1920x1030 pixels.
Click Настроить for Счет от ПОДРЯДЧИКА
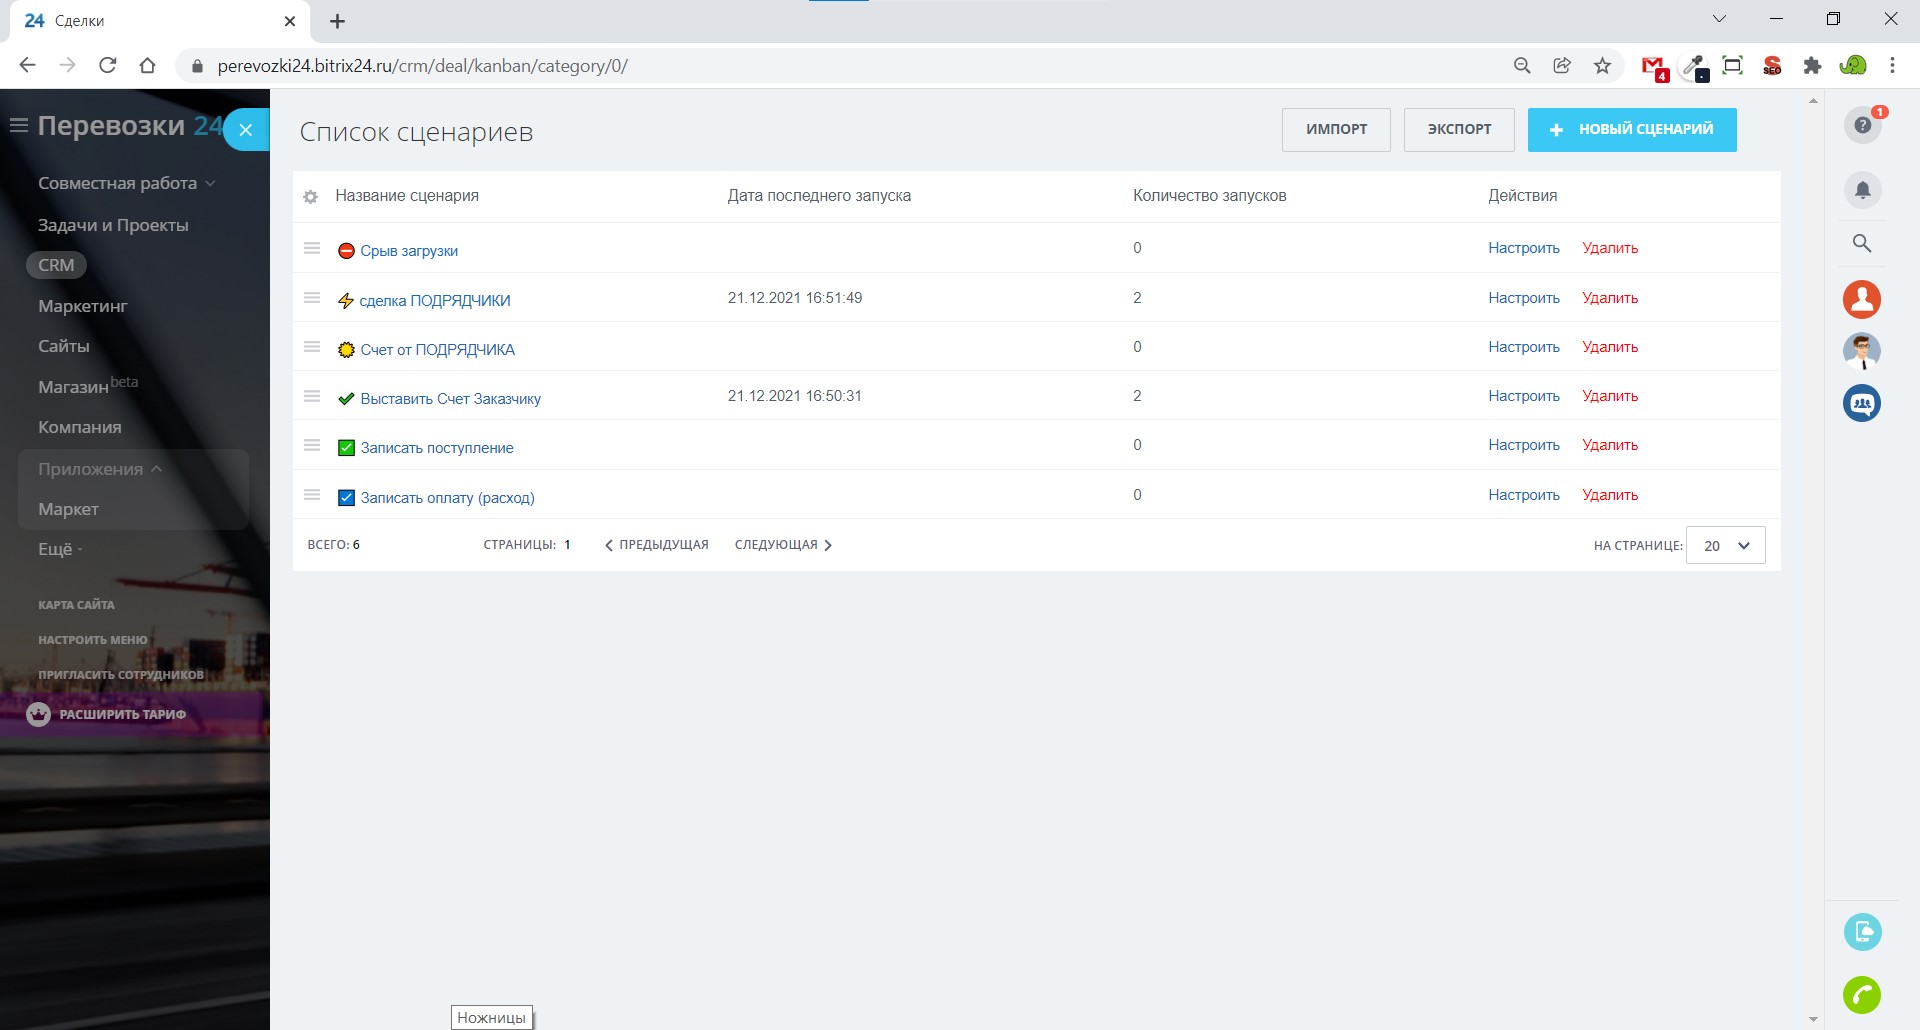coord(1523,348)
